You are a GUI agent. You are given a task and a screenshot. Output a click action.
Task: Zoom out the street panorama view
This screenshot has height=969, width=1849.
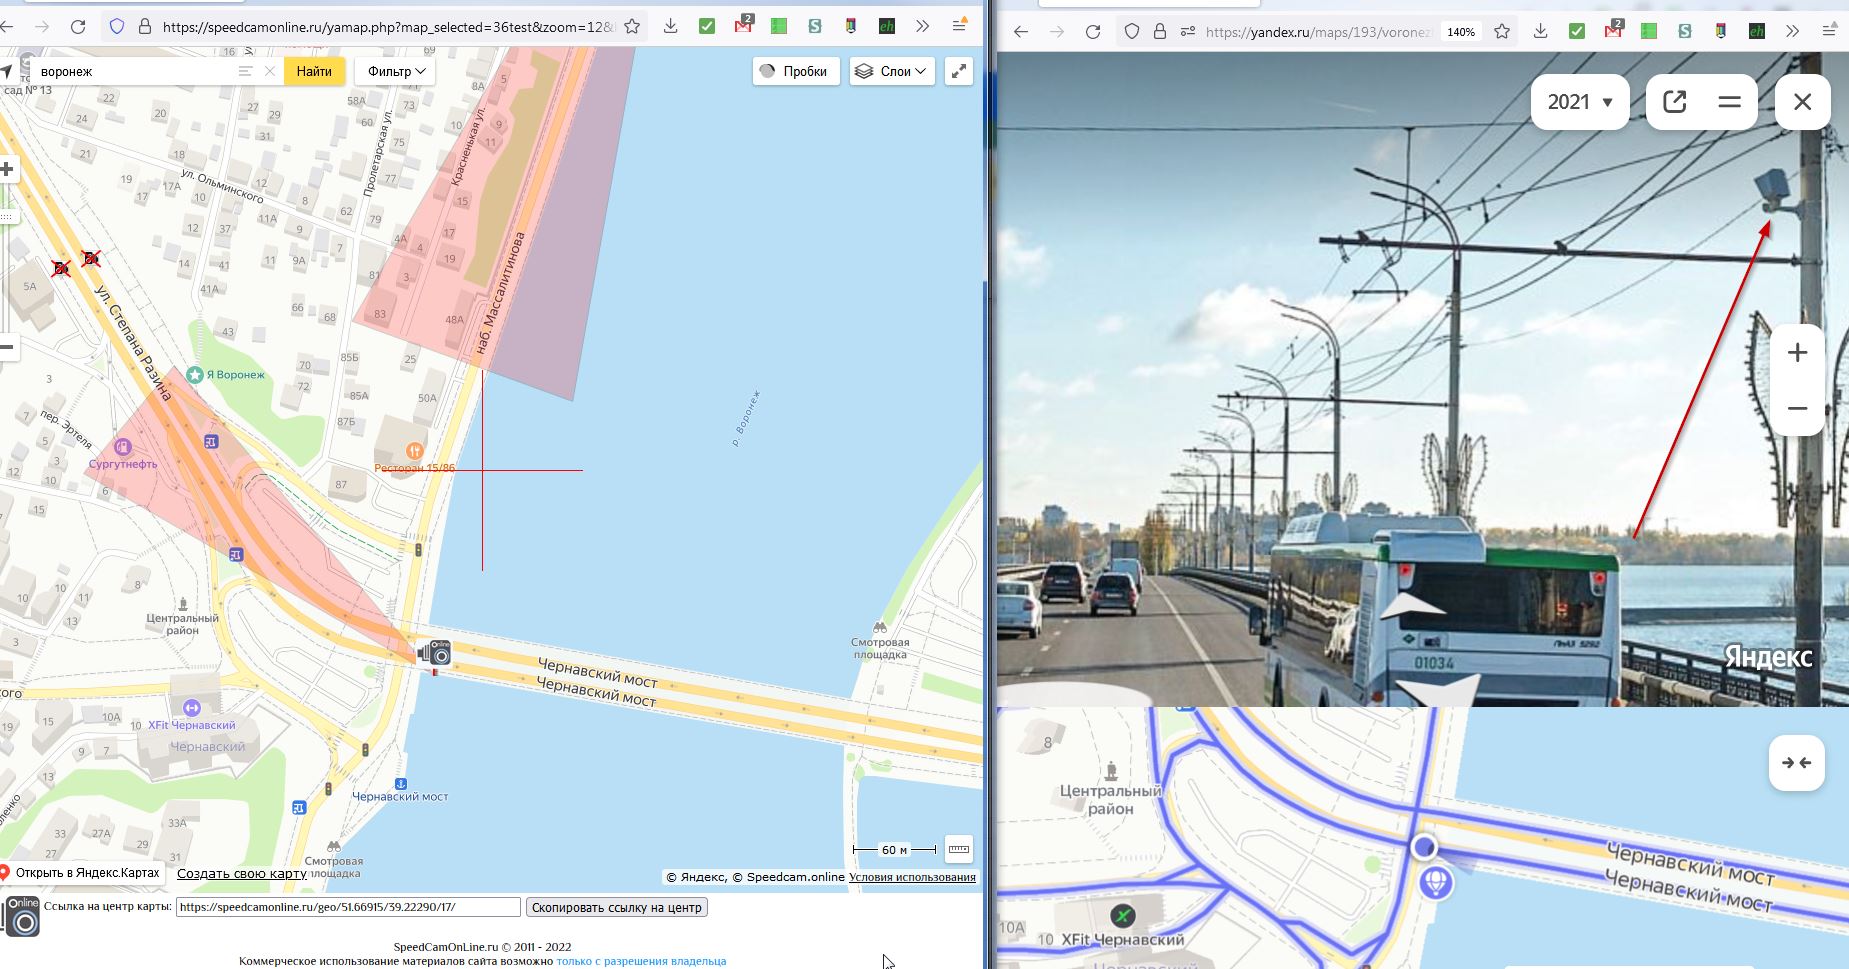click(x=1797, y=408)
